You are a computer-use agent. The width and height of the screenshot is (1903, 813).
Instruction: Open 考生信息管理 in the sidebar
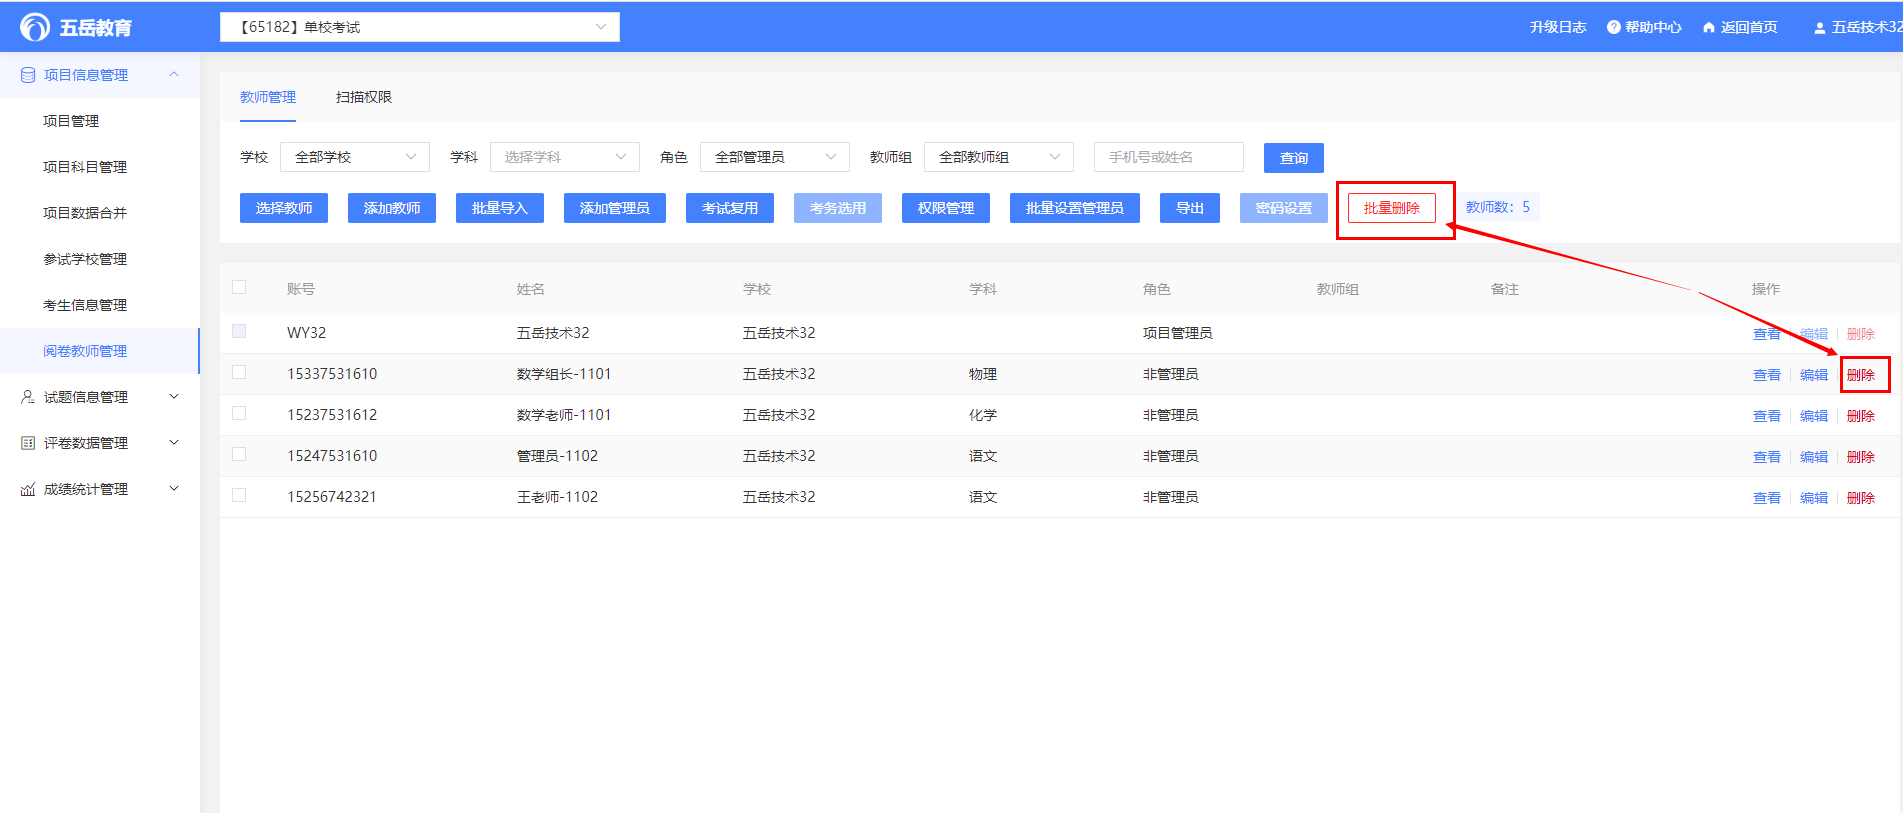tap(85, 305)
